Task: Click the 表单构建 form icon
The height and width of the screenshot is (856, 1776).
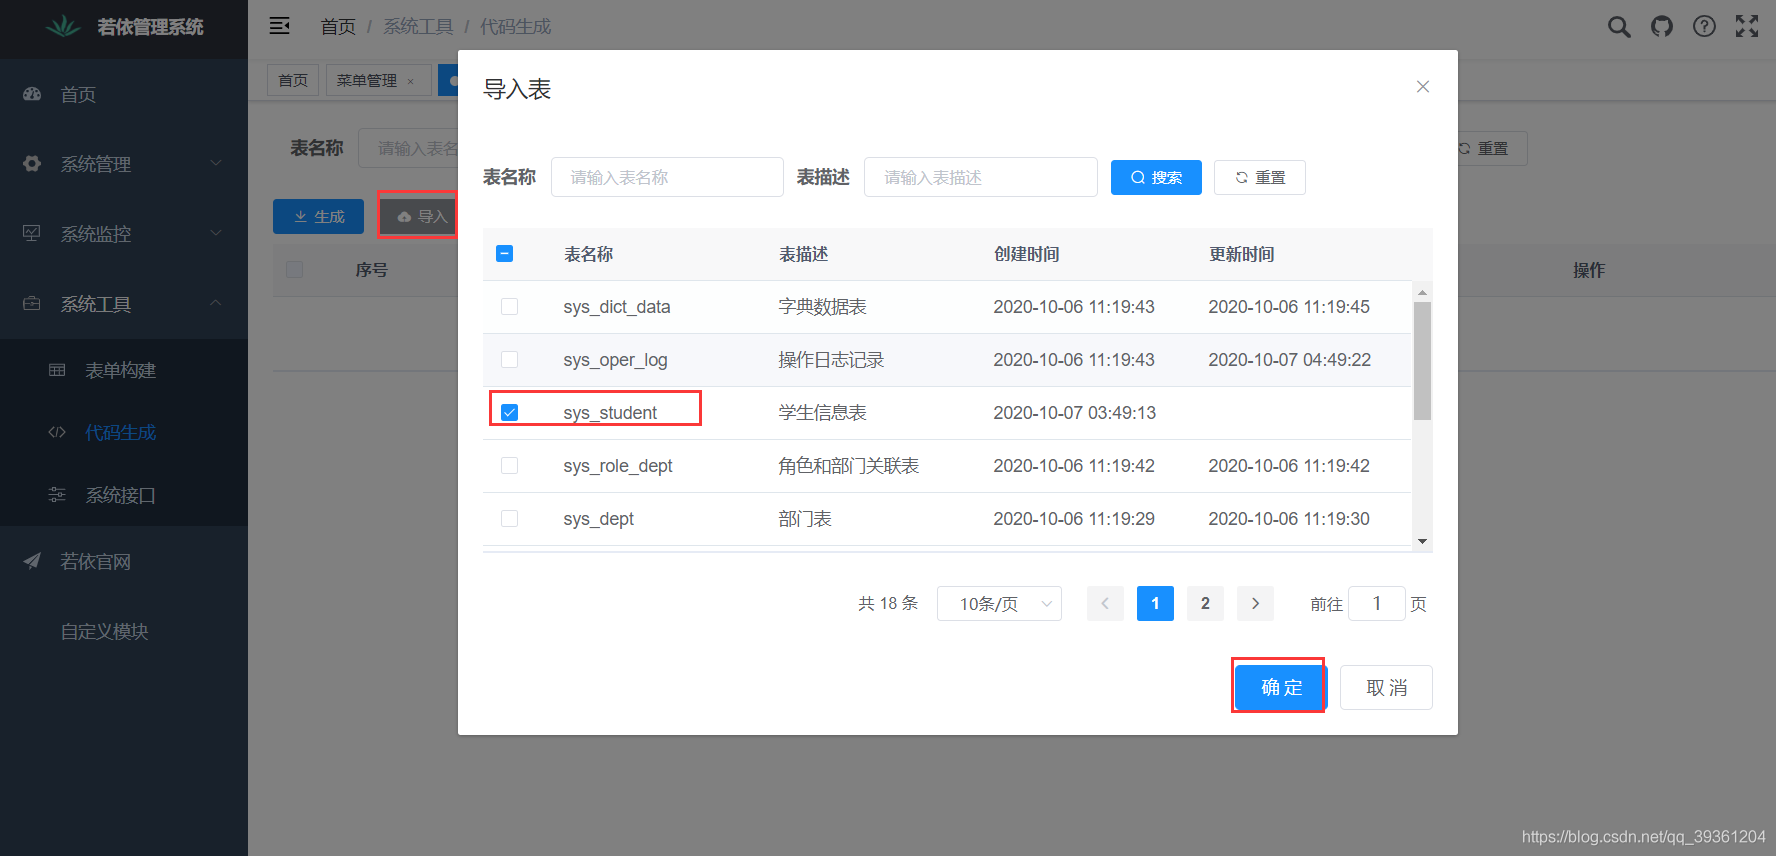Action: click(x=57, y=370)
